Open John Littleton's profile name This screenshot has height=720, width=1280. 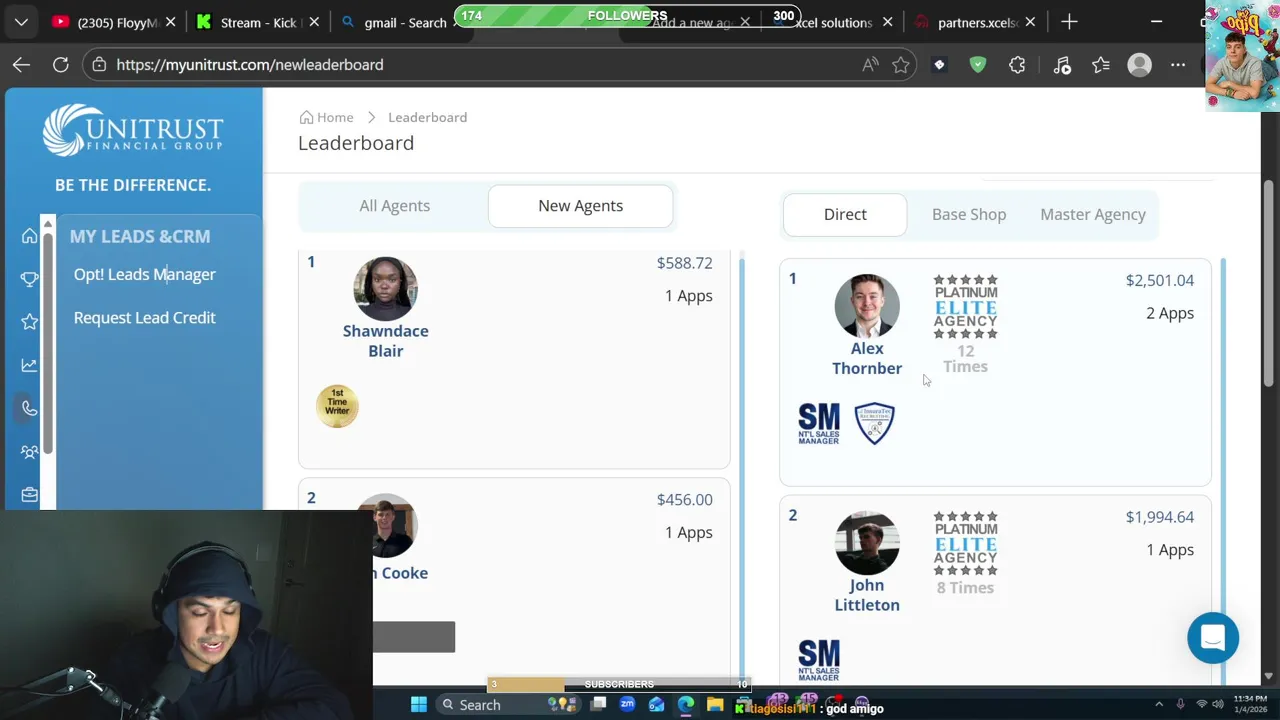867,595
